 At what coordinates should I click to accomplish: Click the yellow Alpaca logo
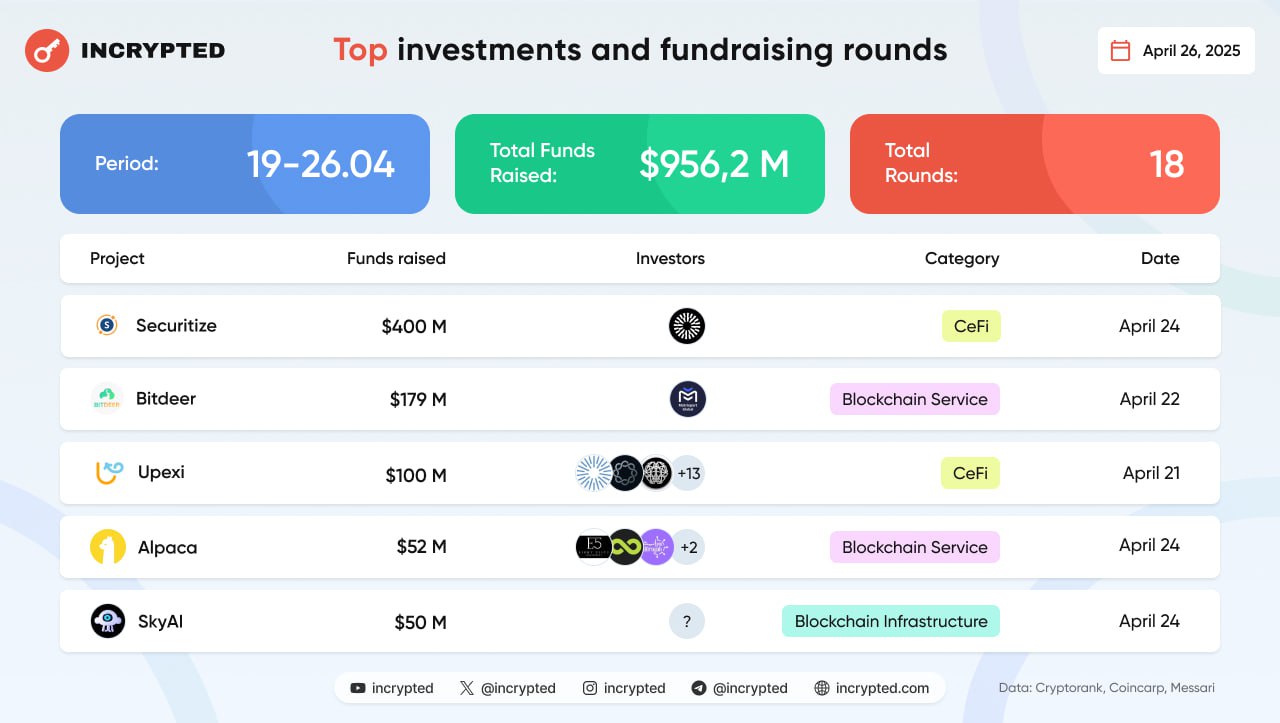pyautogui.click(x=108, y=547)
